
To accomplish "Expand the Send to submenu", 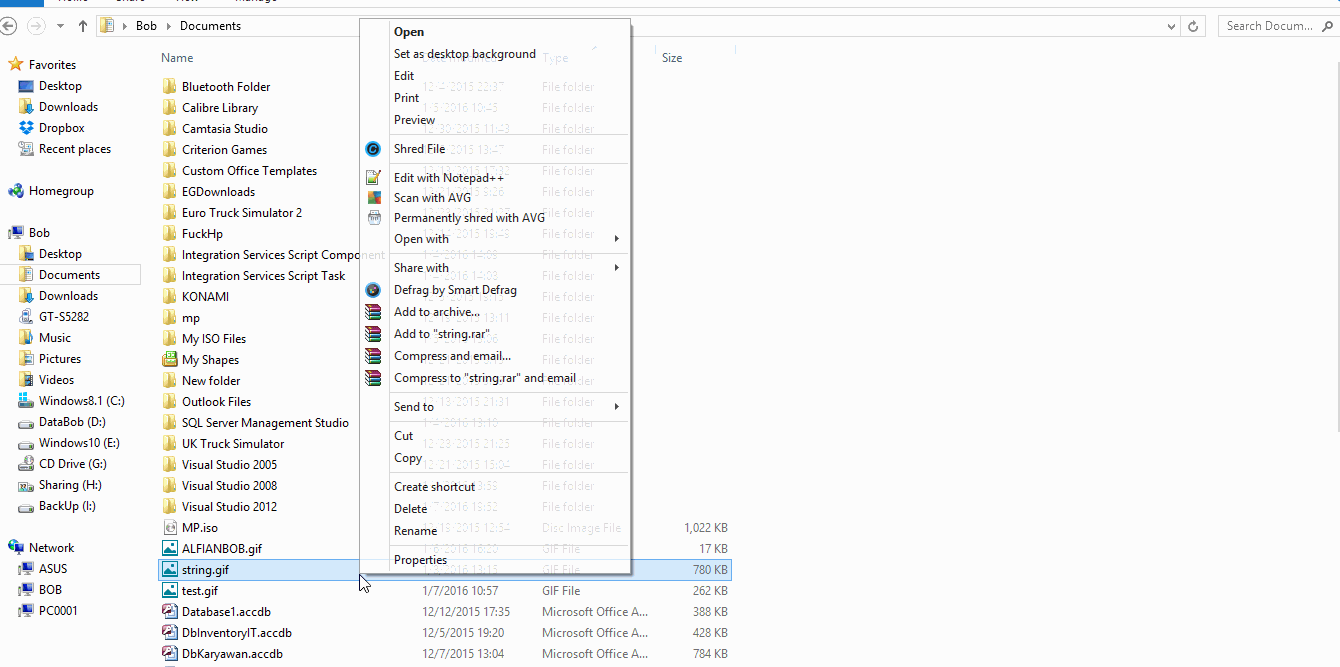I will [413, 406].
